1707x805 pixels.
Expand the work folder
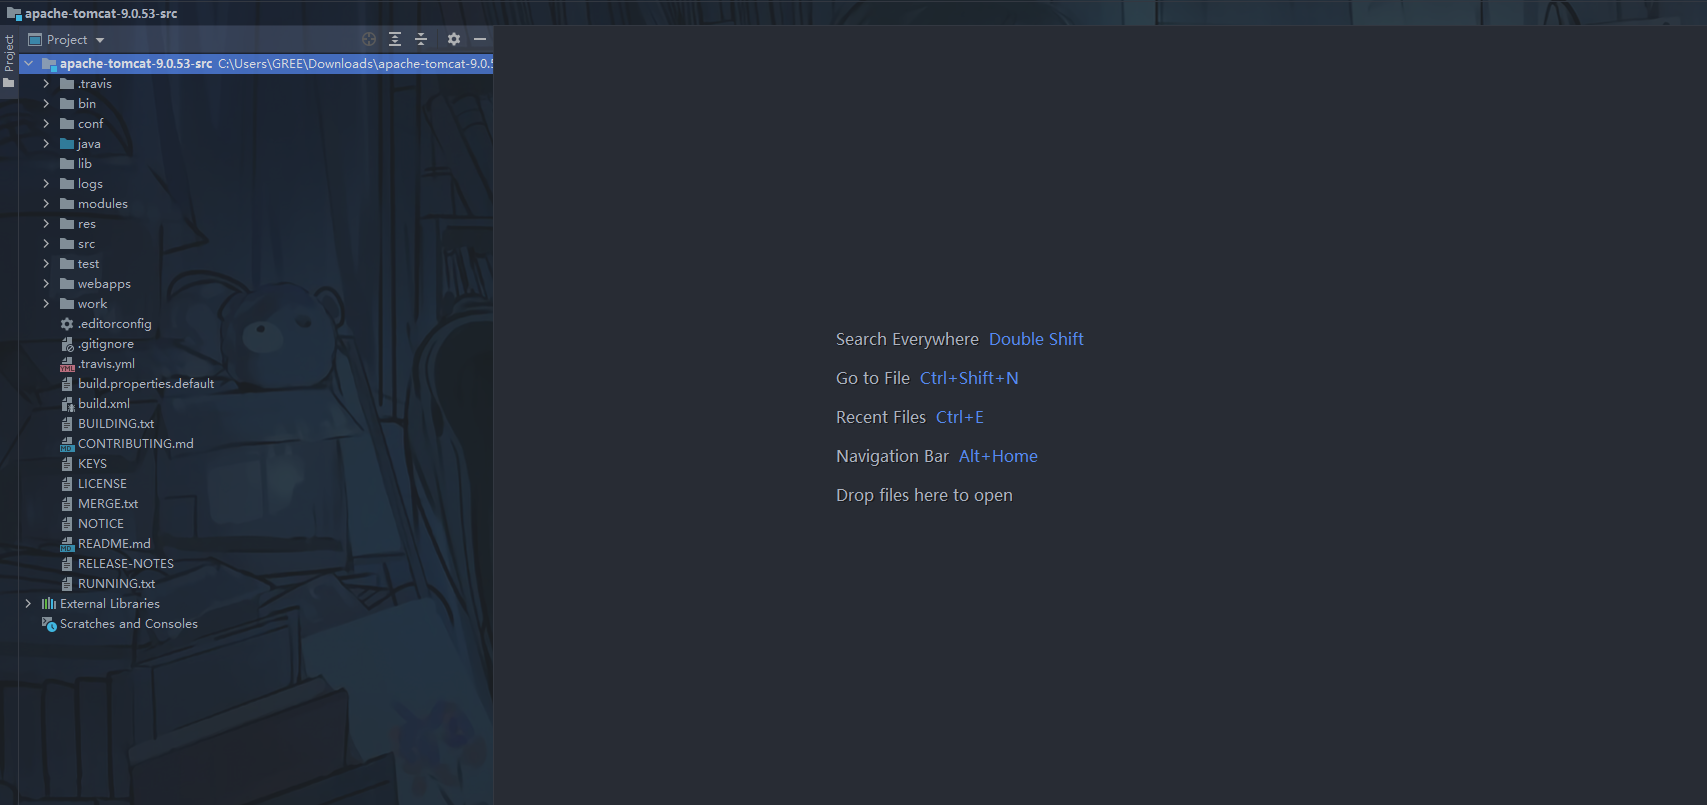46,304
